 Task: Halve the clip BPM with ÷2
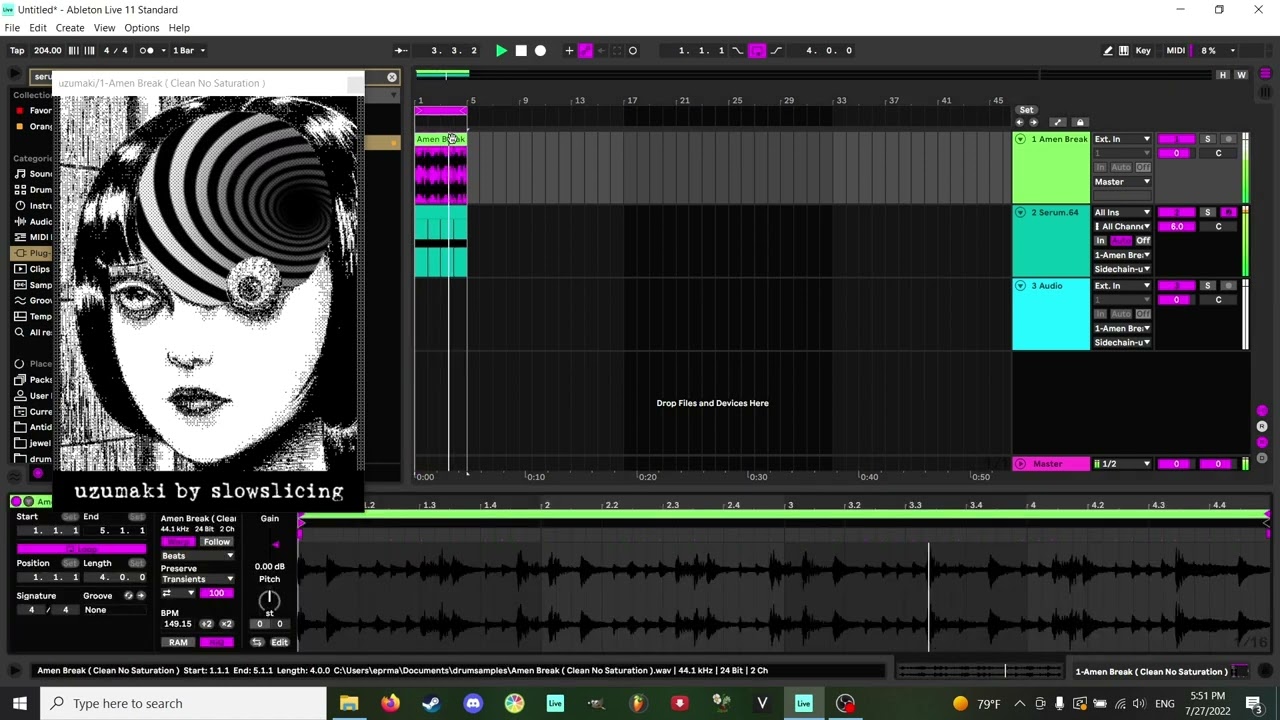[x=206, y=624]
